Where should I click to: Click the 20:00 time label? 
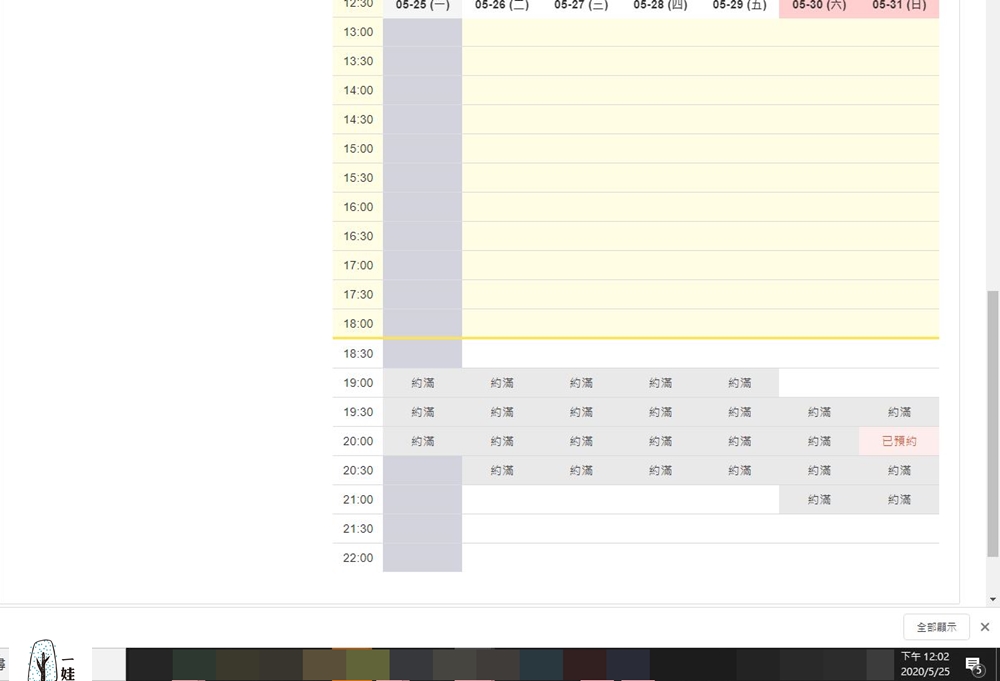[x=358, y=441]
